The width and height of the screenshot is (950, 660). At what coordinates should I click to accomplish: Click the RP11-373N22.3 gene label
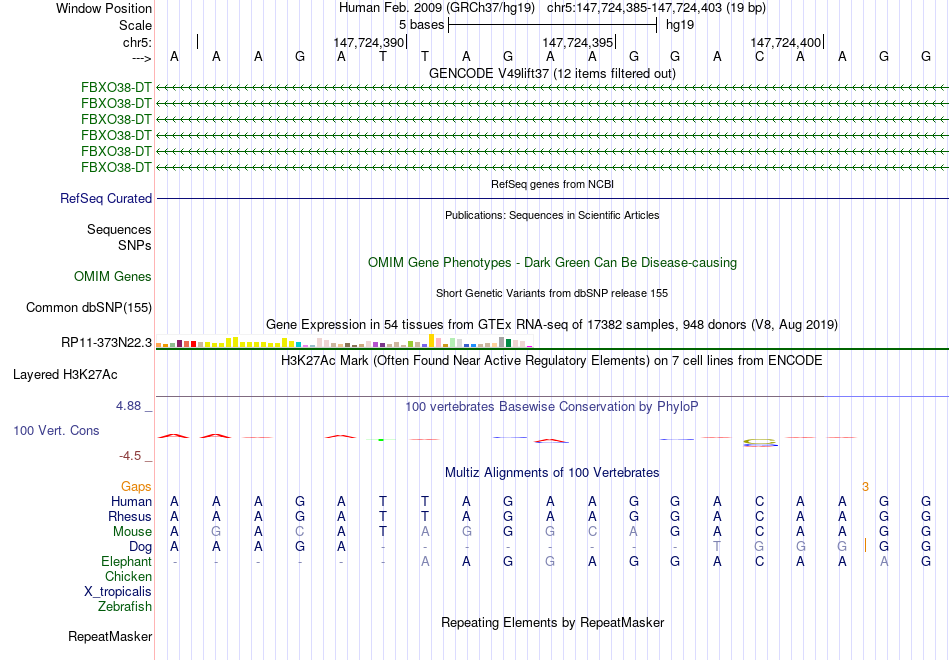(107, 343)
